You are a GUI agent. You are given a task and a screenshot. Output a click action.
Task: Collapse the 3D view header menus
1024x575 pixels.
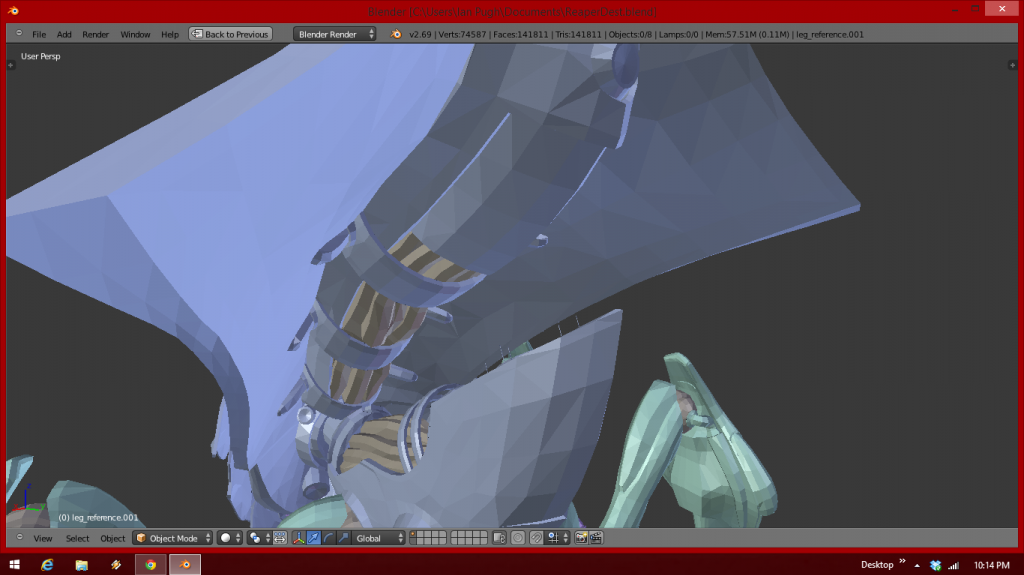pyautogui.click(x=20, y=538)
